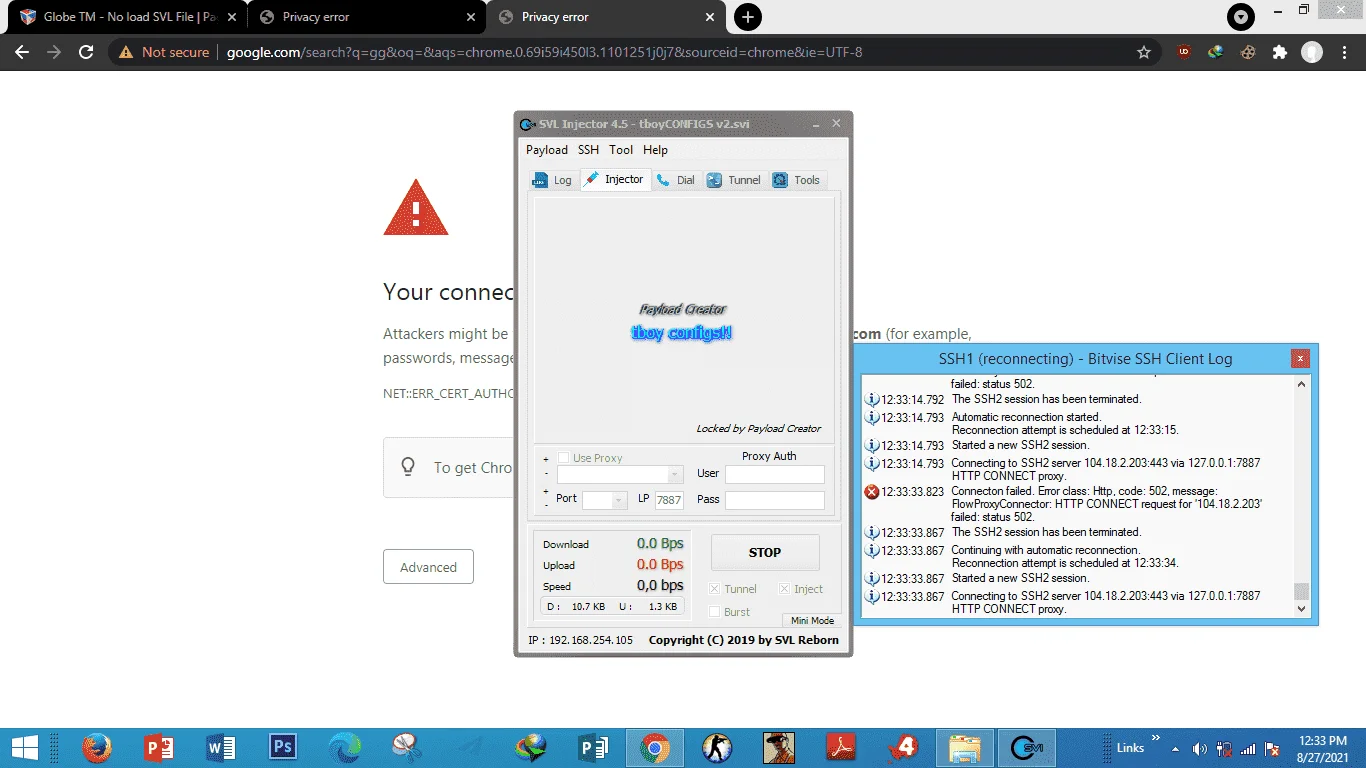Close the active Privacy error tab
Image resolution: width=1366 pixels, height=768 pixels.
click(711, 17)
